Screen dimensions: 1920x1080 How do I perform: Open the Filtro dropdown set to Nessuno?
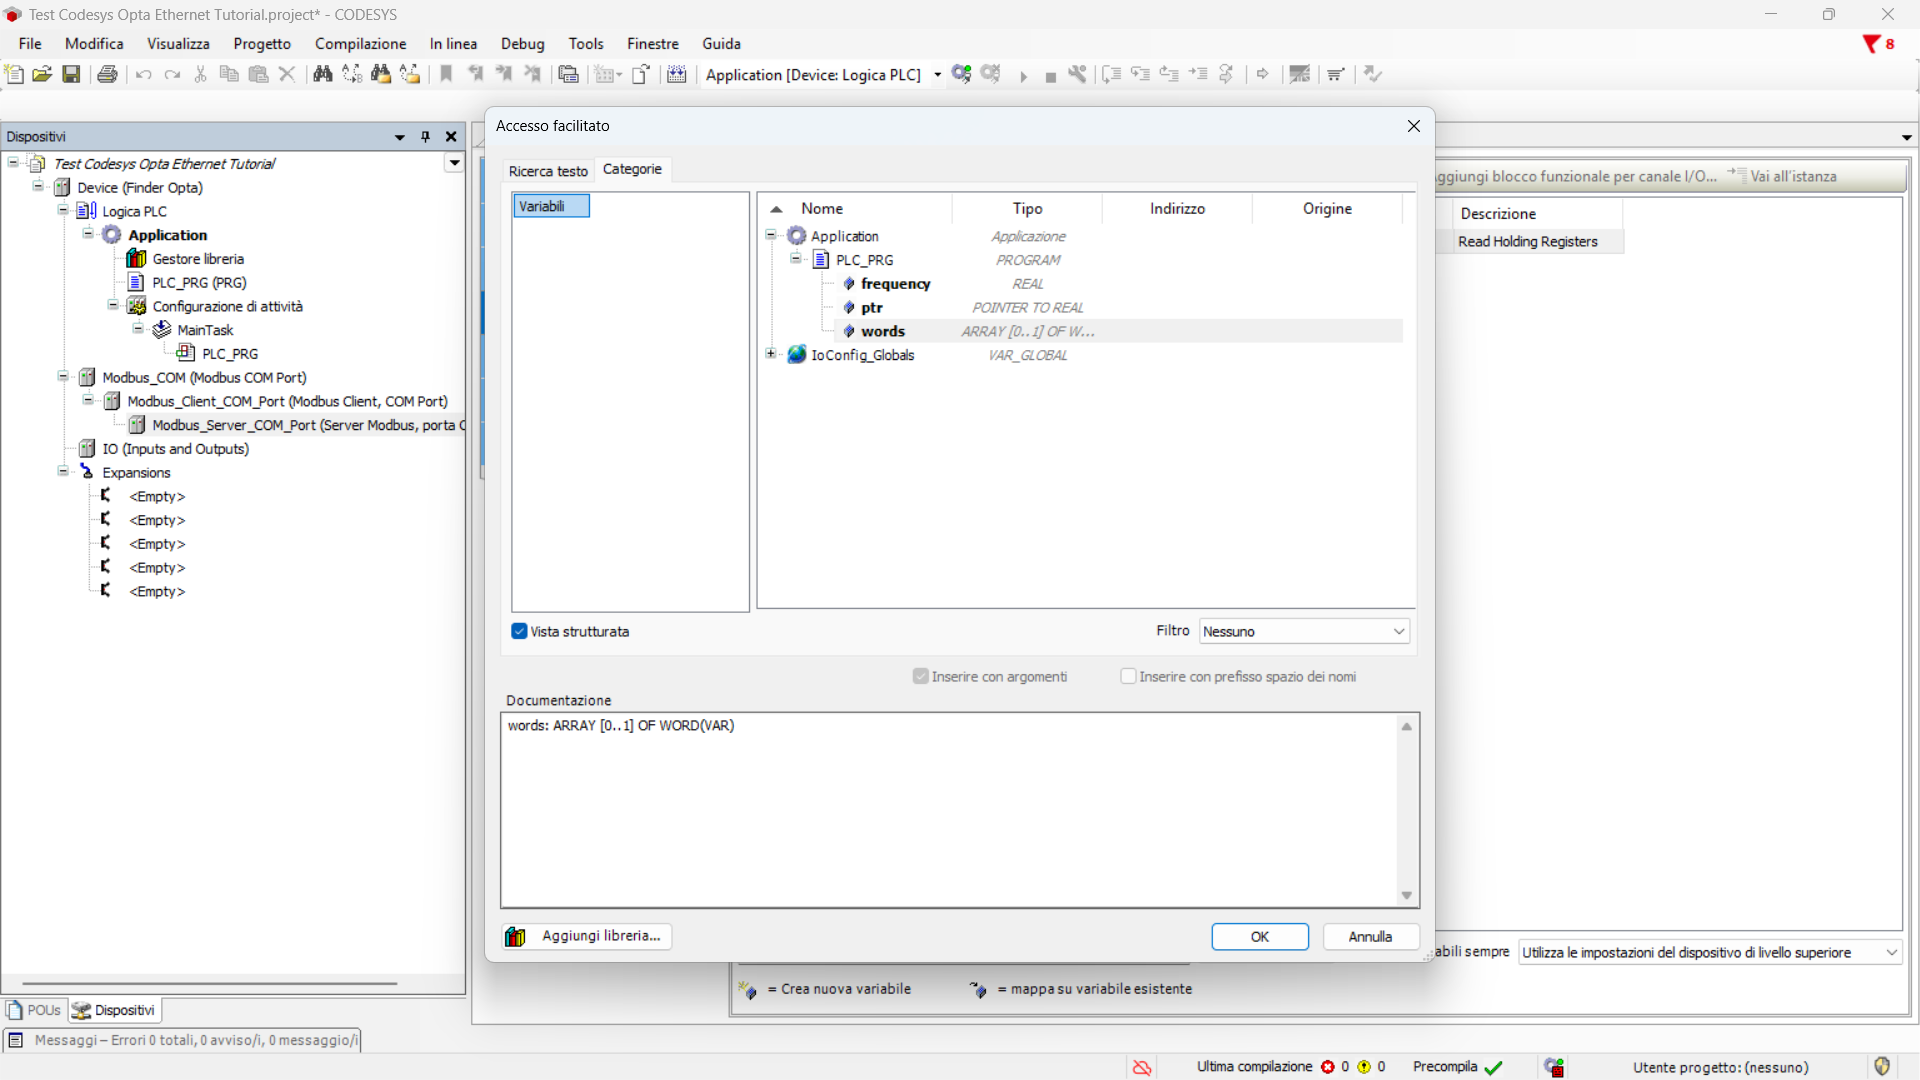click(1304, 631)
